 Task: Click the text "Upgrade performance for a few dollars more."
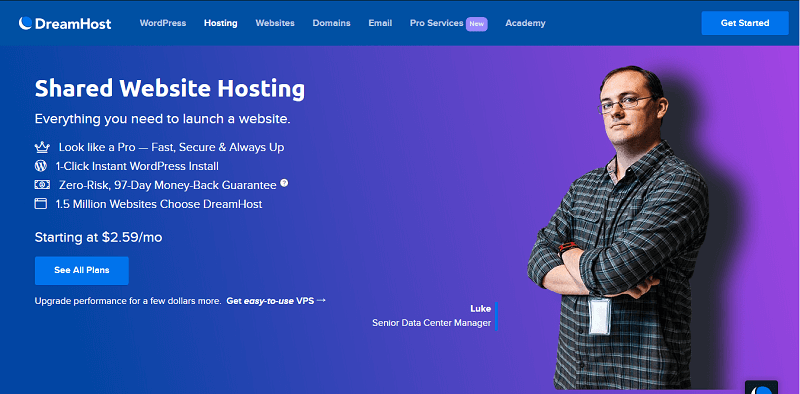coord(128,301)
